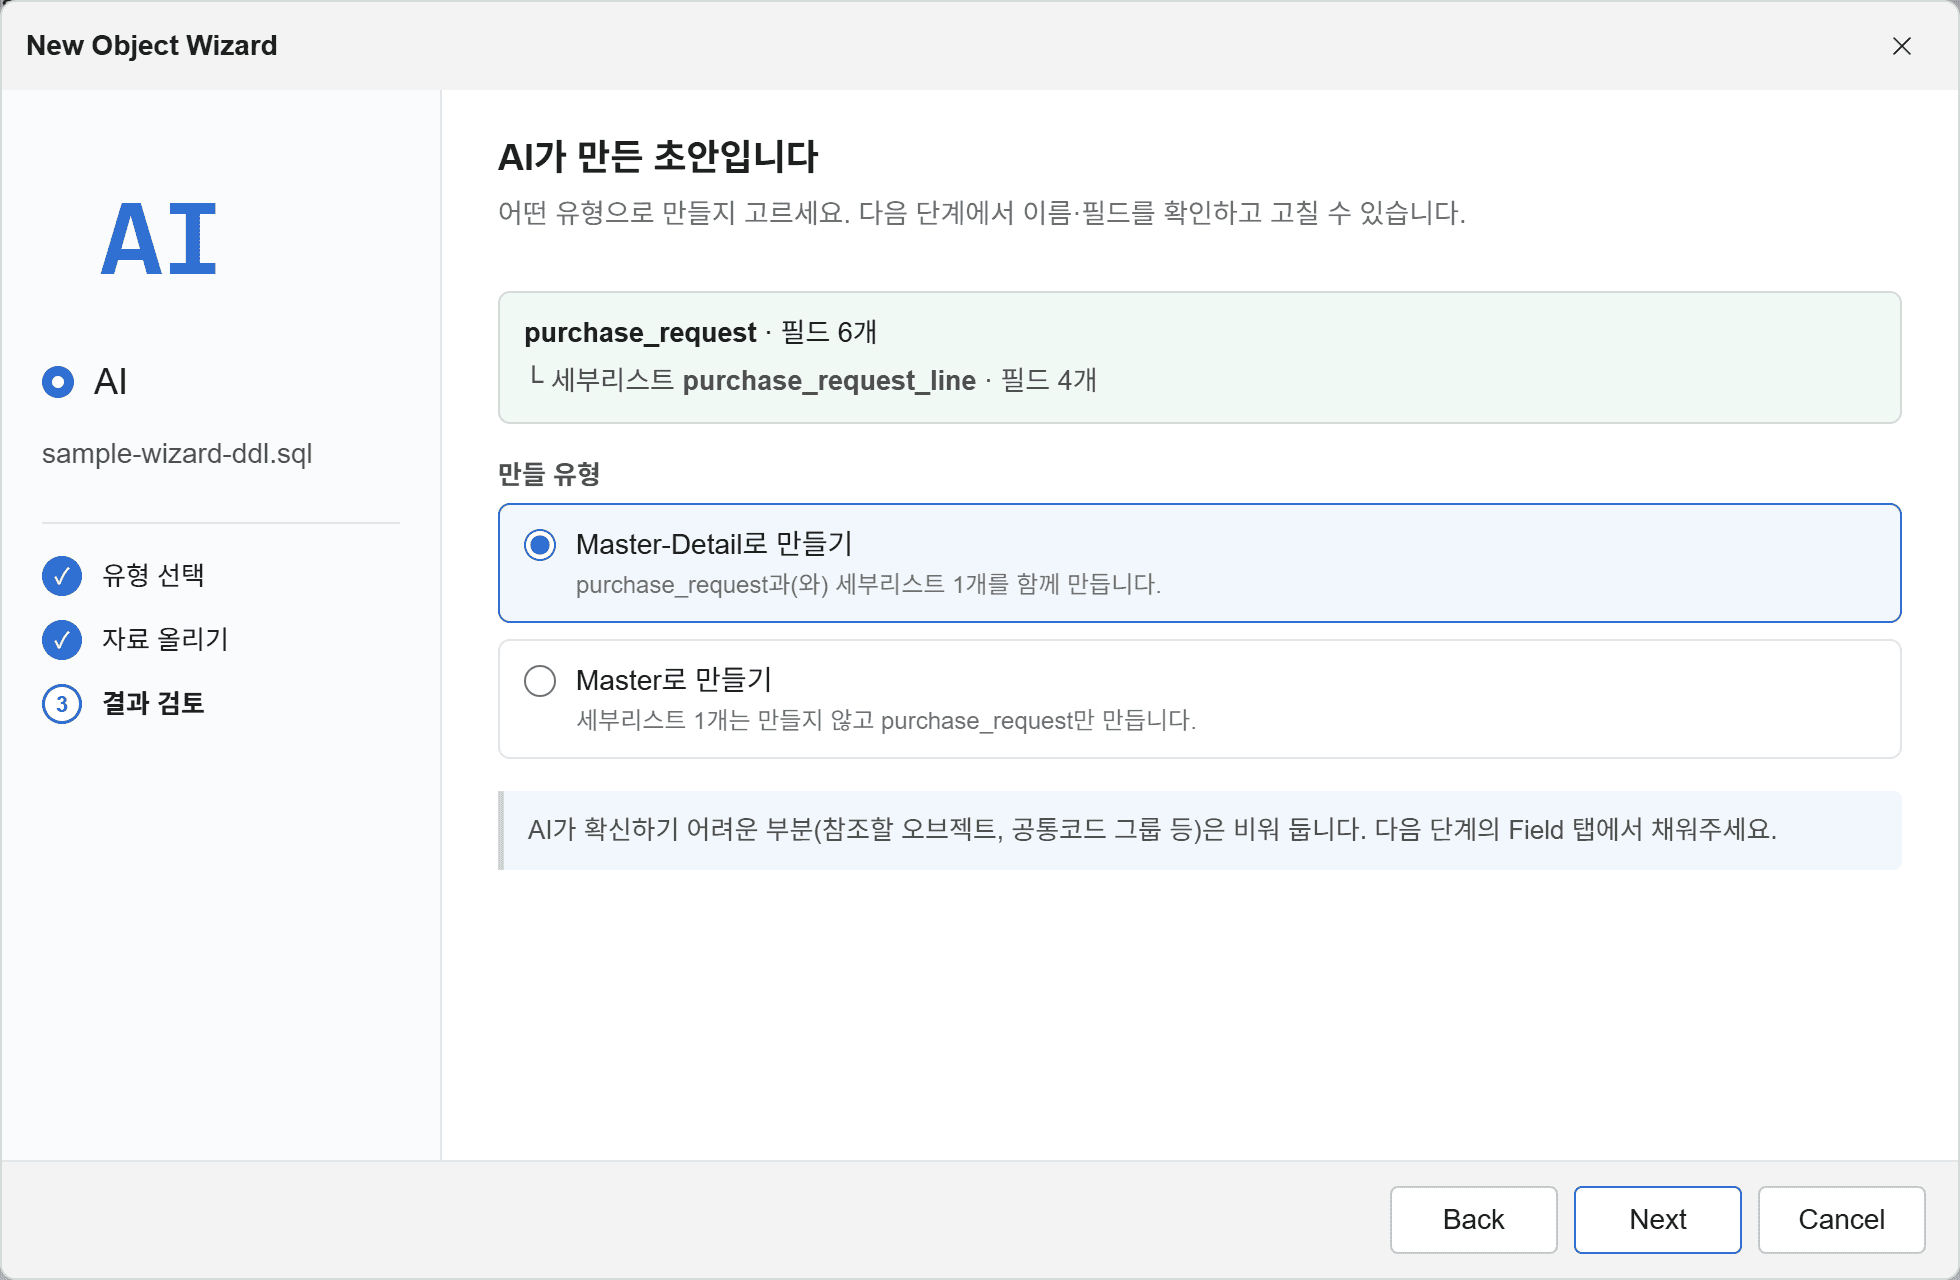1960x1280 pixels.
Task: Choose Master로 만들기 radio button
Action: click(540, 681)
